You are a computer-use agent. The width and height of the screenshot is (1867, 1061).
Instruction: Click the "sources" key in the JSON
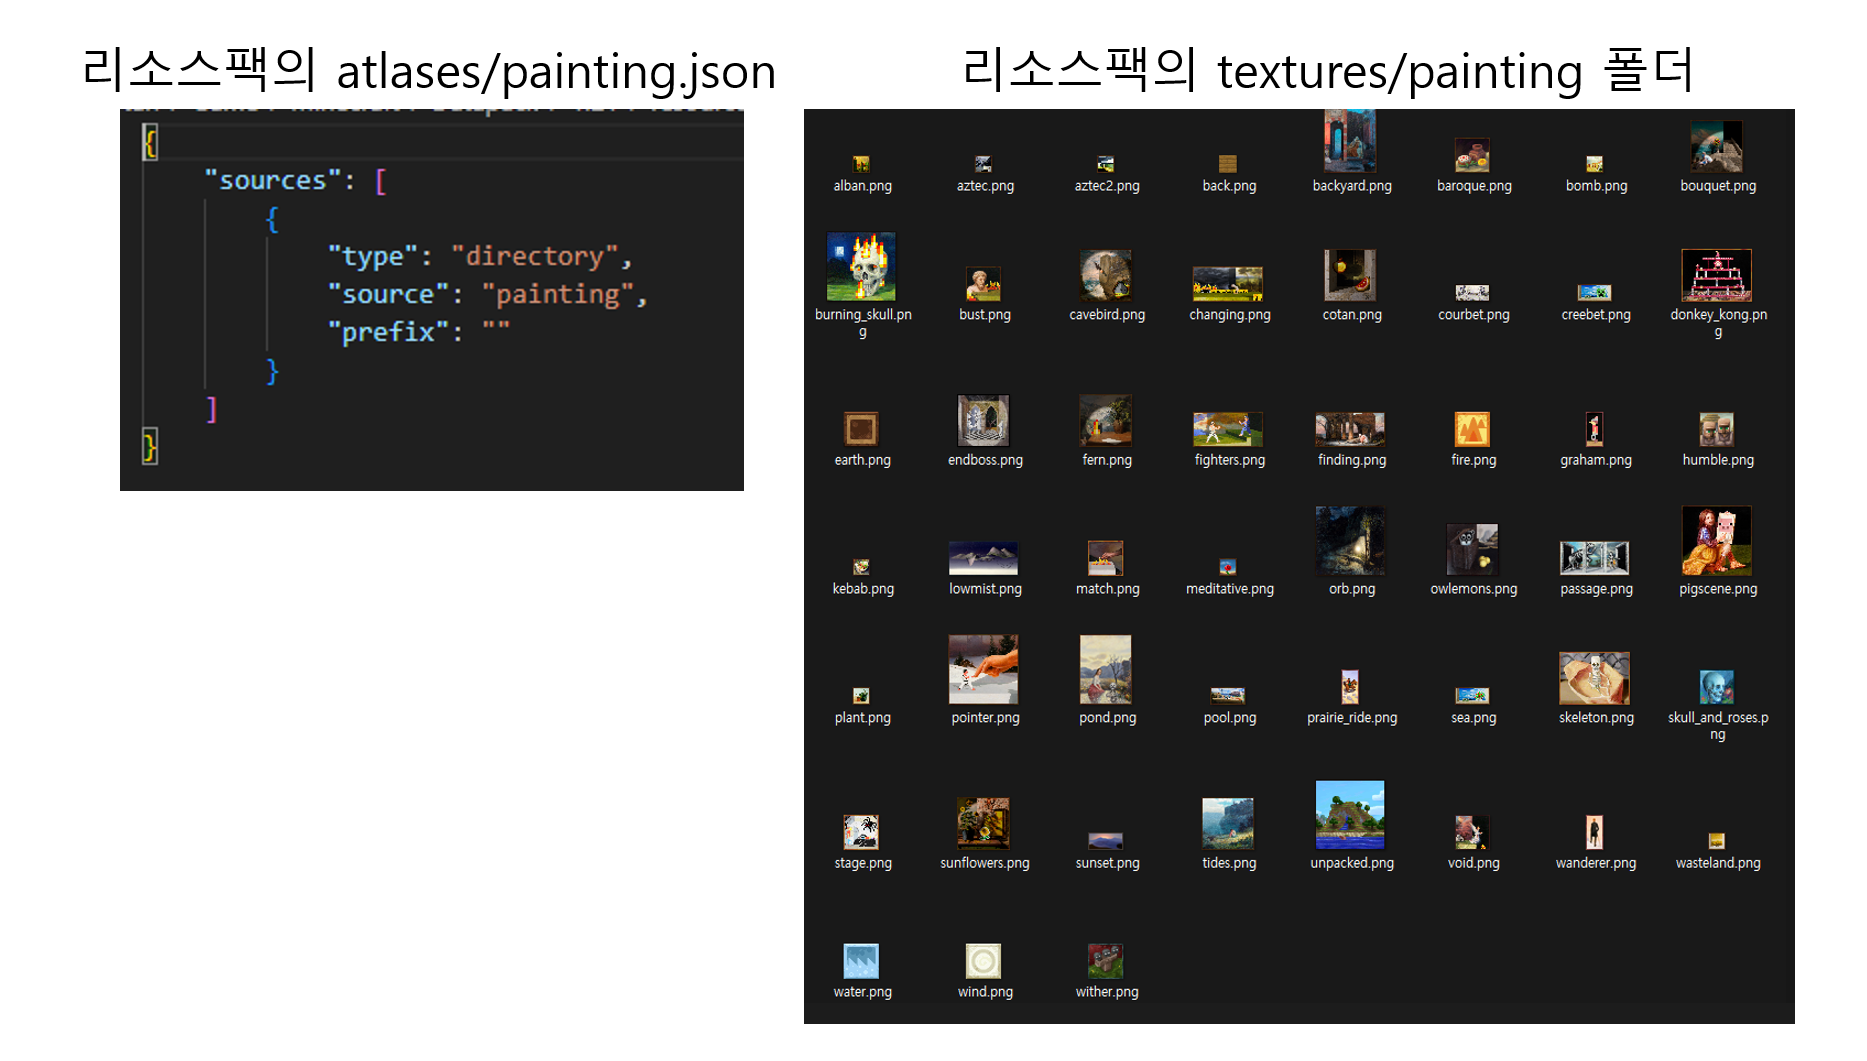[272, 180]
